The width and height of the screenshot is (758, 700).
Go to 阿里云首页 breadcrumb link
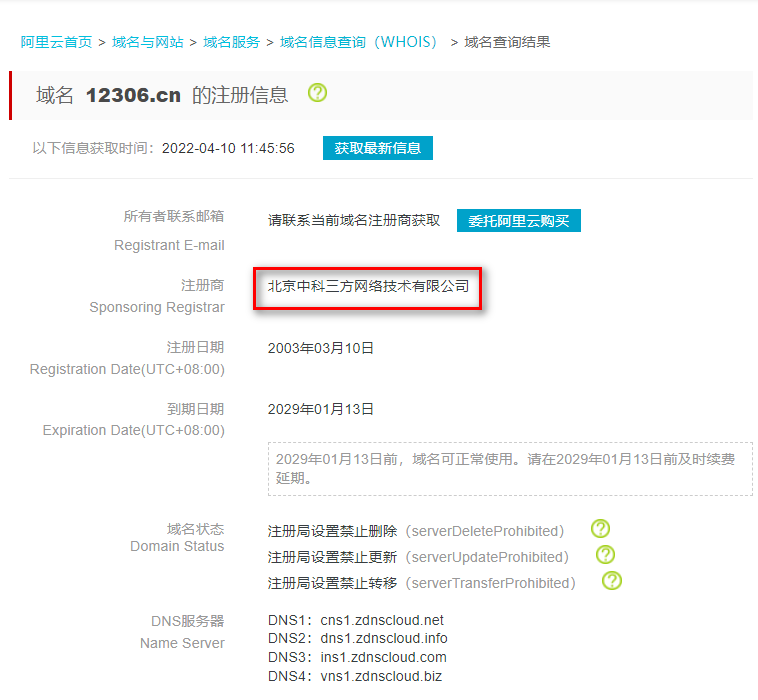(56, 42)
